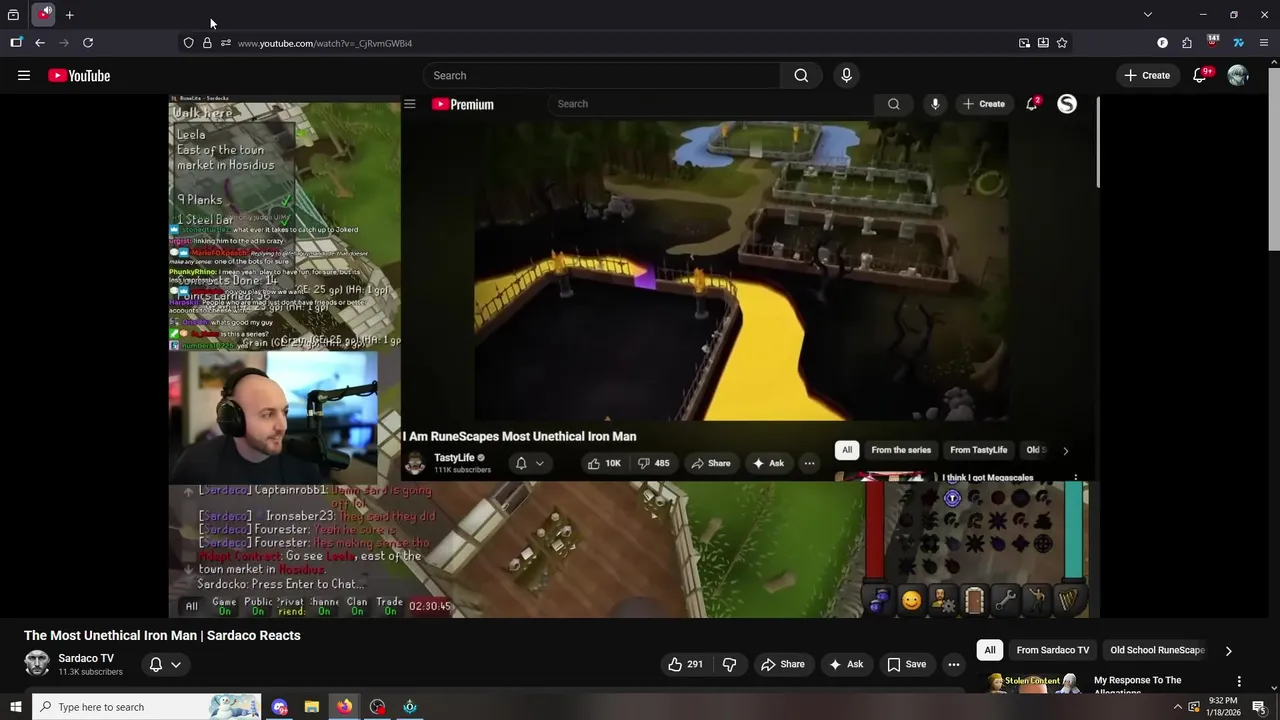Save the video to a playlist
Screen dimensions: 1280x720
(907, 664)
